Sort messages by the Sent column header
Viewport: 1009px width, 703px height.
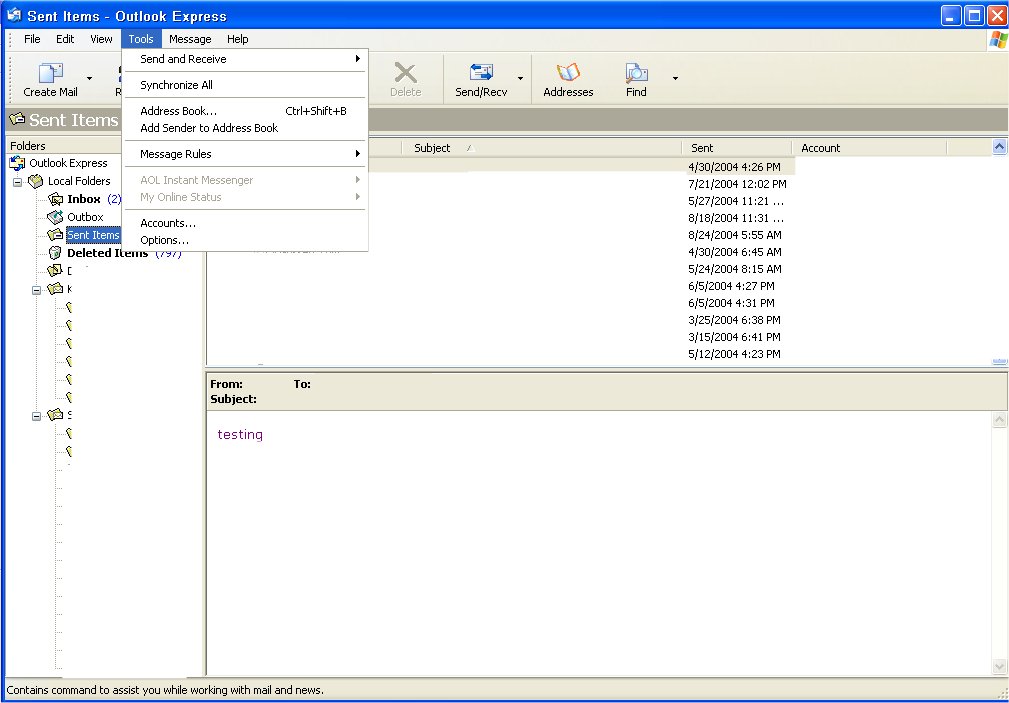tap(737, 148)
